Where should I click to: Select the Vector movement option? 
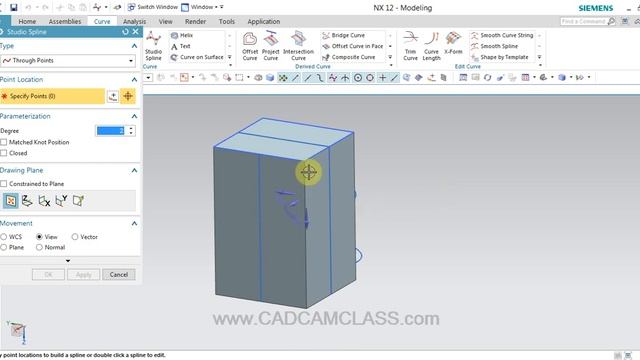tap(75, 237)
